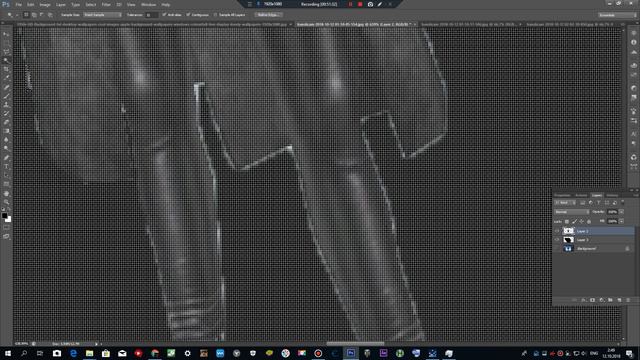640x360 pixels.
Task: Select the Magic Wand tool in toolbox
Action: [x=6, y=60]
